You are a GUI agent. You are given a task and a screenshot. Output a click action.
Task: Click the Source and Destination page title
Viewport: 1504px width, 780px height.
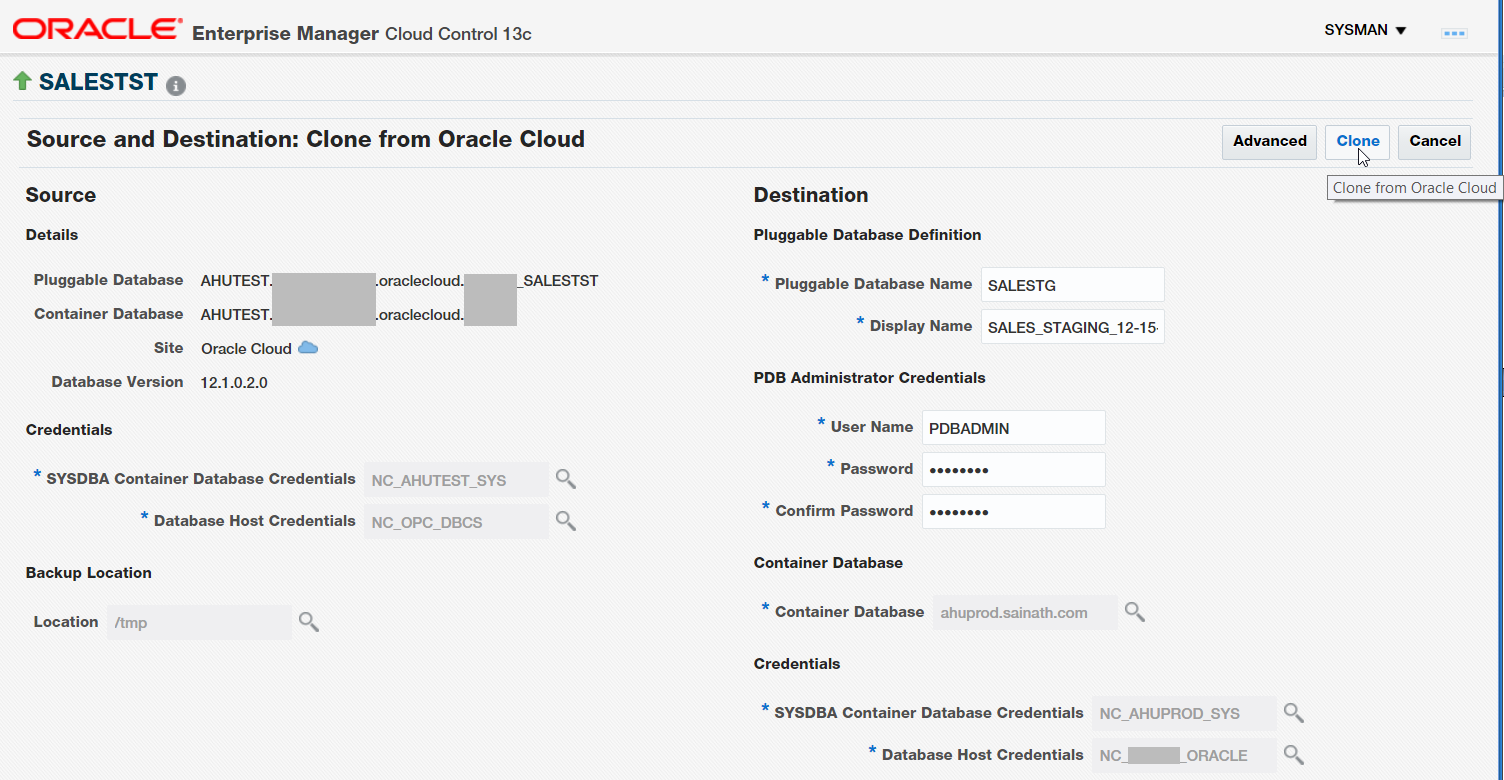[306, 139]
